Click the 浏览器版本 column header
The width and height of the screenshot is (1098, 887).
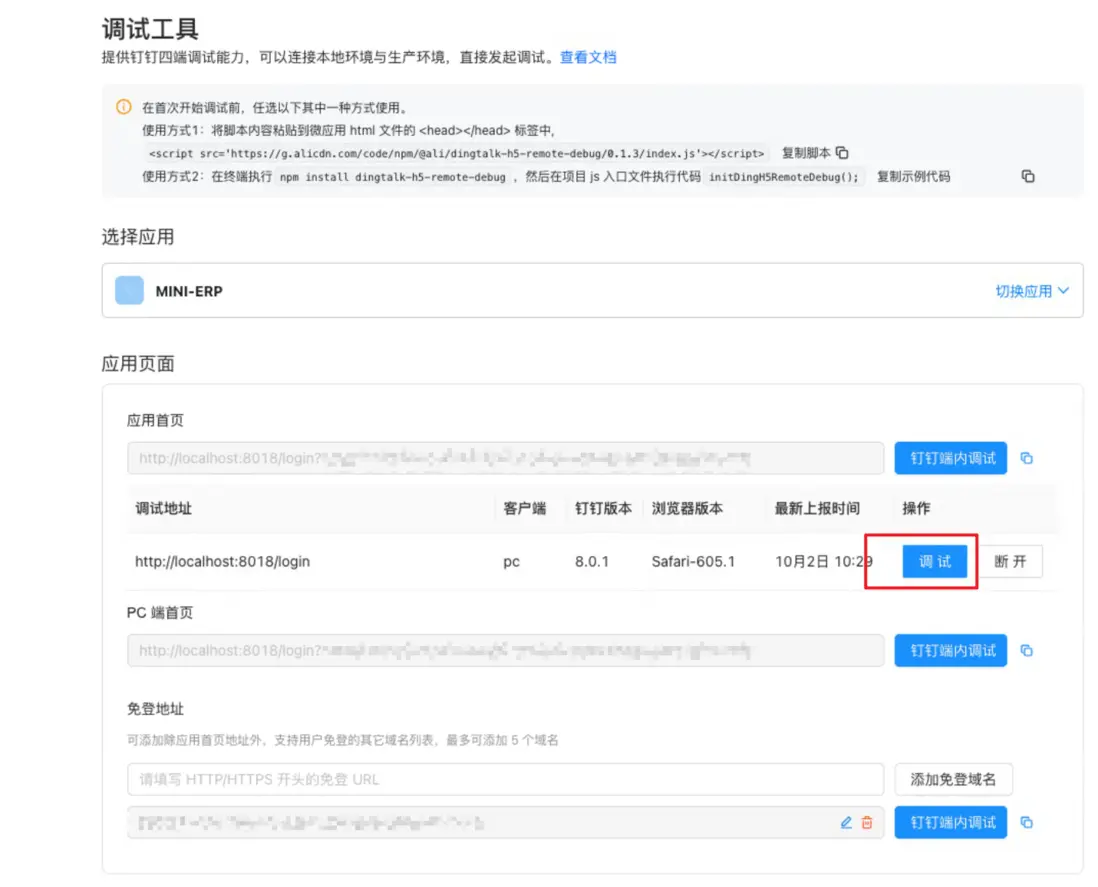pos(687,508)
